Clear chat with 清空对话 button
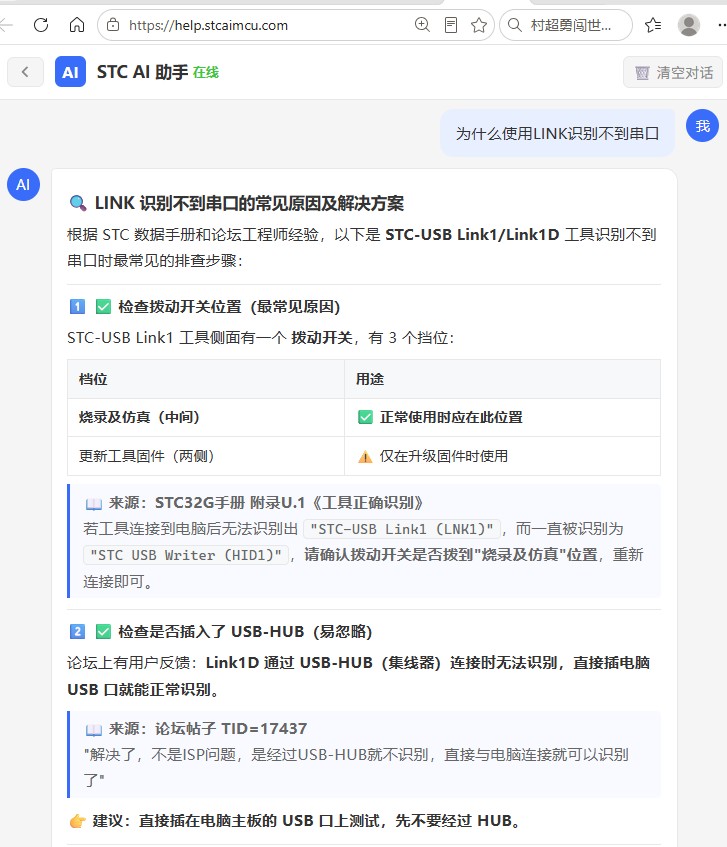This screenshot has width=727, height=847. coord(673,72)
